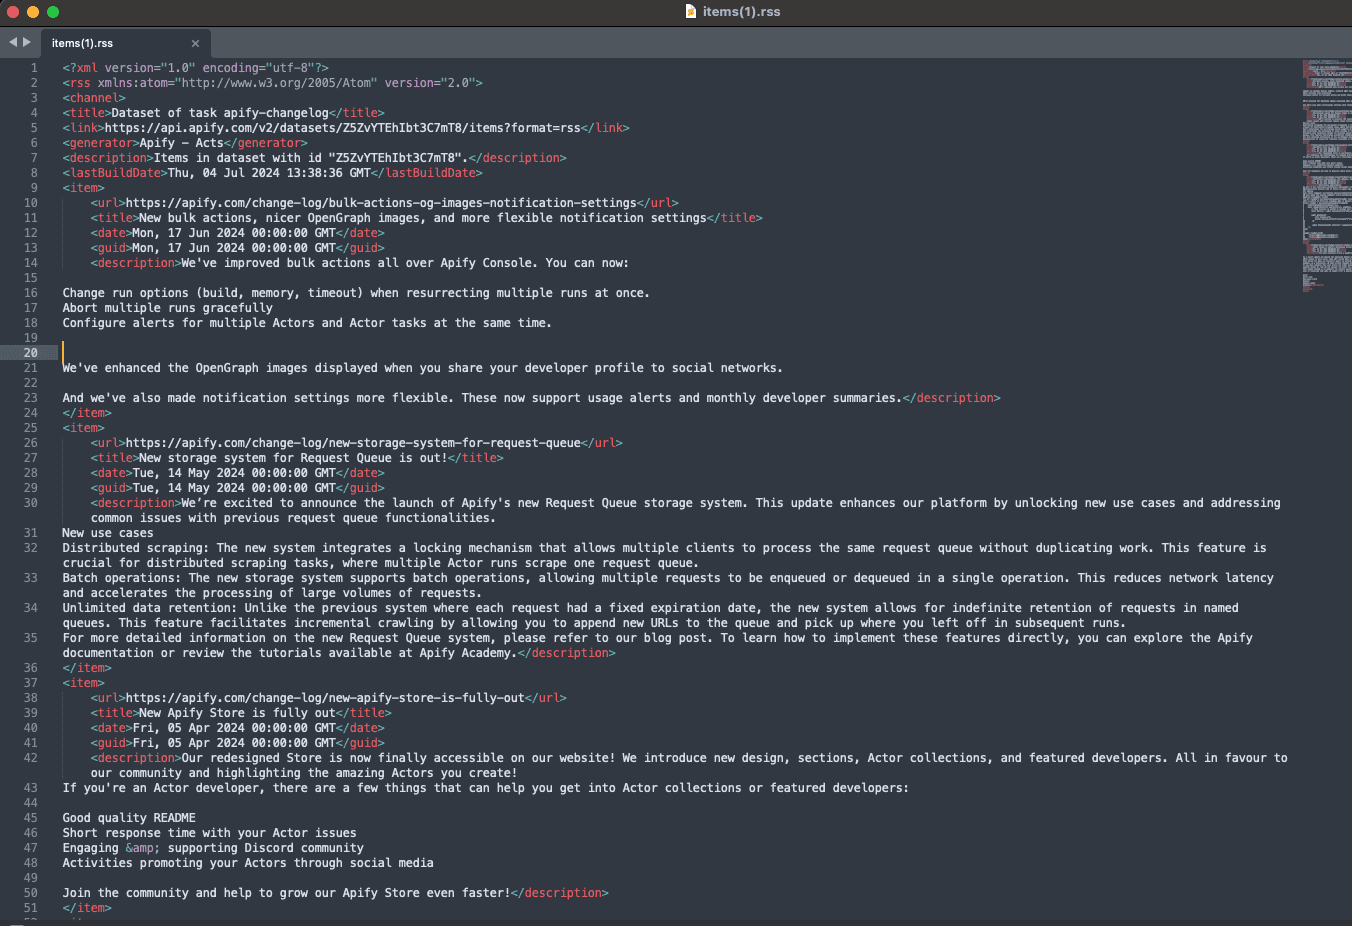This screenshot has width=1352, height=926.
Task: Select the title tag on line 27
Action: pyautogui.click(x=115, y=457)
